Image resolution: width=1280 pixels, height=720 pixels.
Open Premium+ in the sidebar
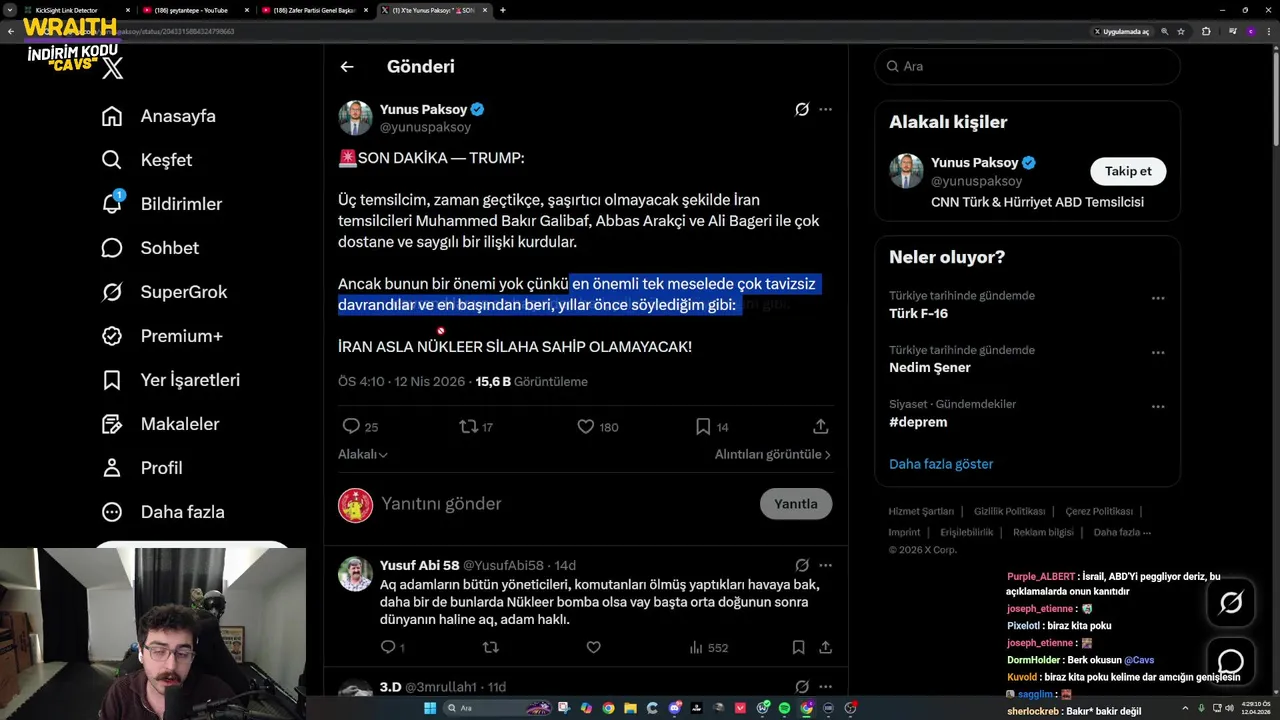pyautogui.click(x=162, y=336)
